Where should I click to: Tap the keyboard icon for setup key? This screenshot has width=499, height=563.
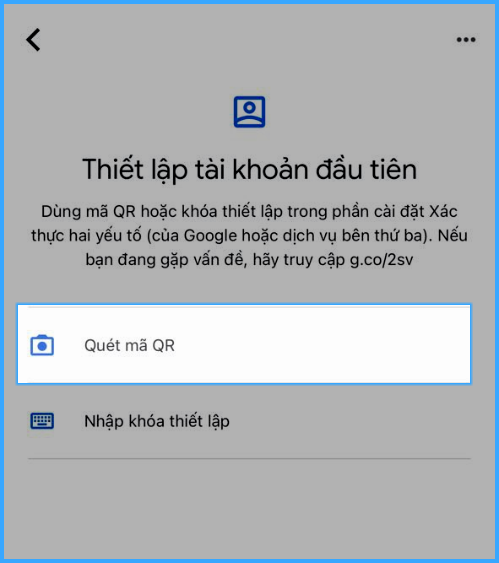point(42,421)
